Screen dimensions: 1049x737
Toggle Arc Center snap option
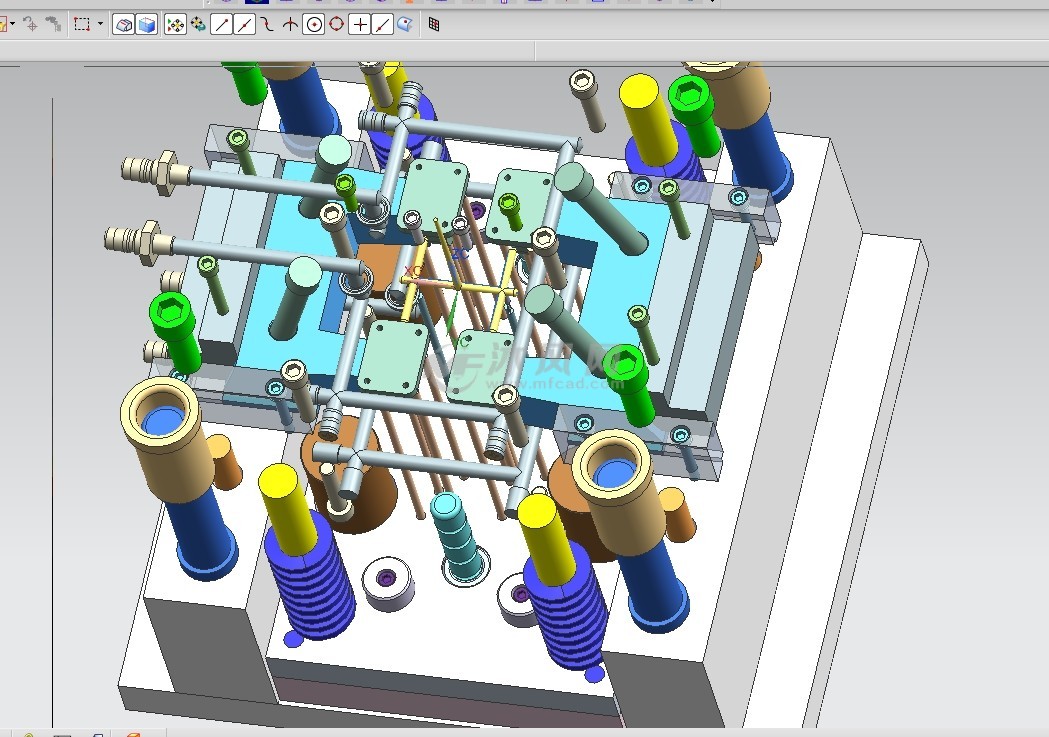click(313, 24)
